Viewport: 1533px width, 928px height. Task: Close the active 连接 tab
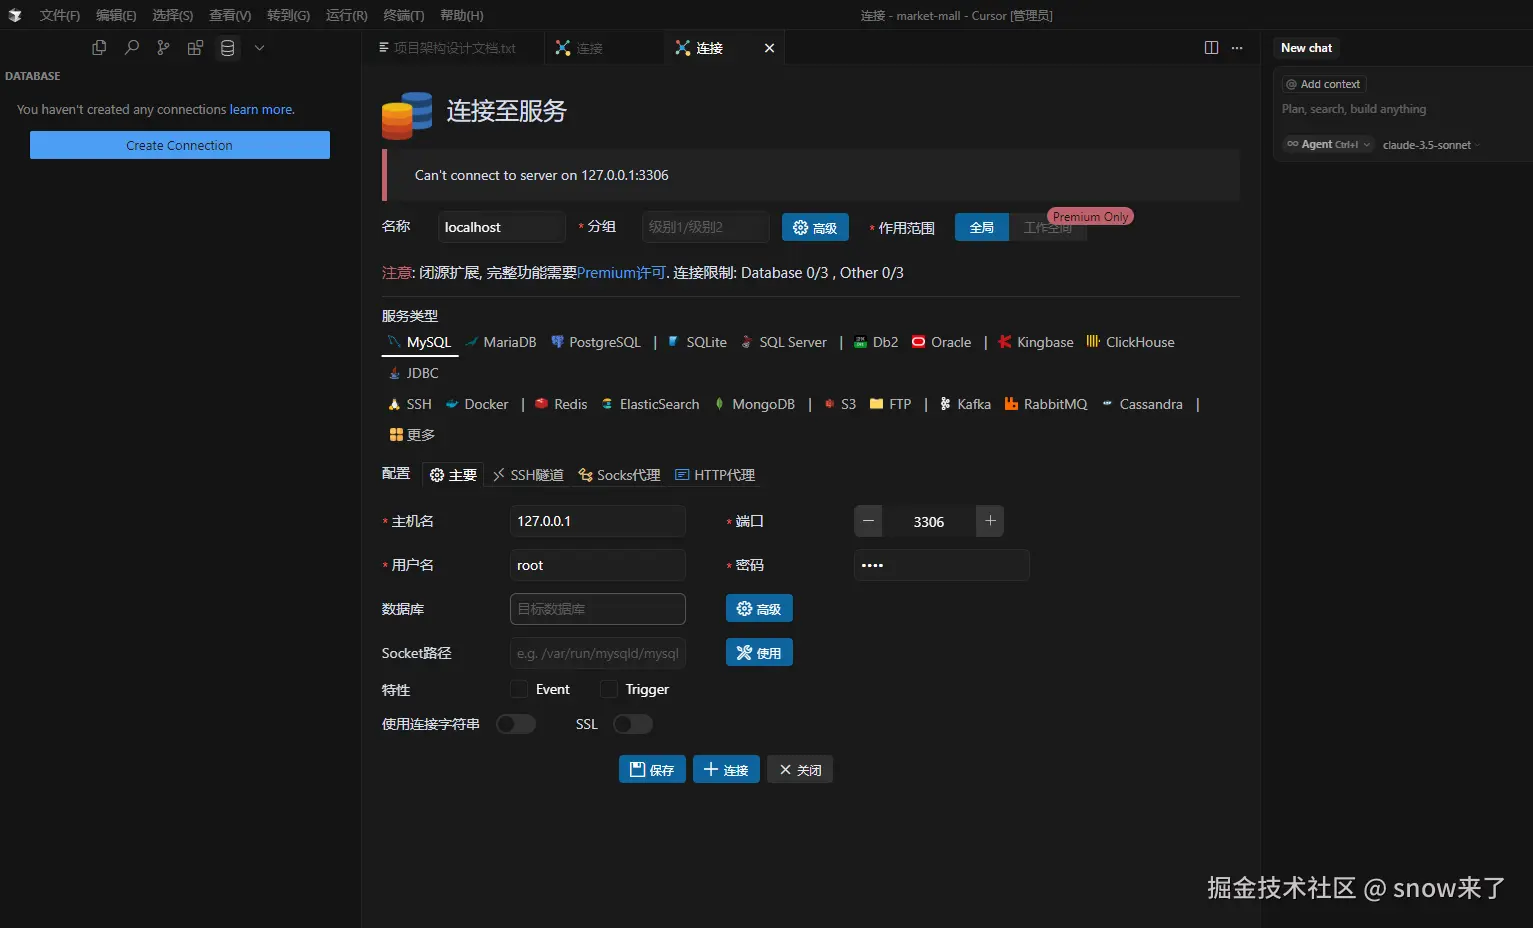coord(769,48)
